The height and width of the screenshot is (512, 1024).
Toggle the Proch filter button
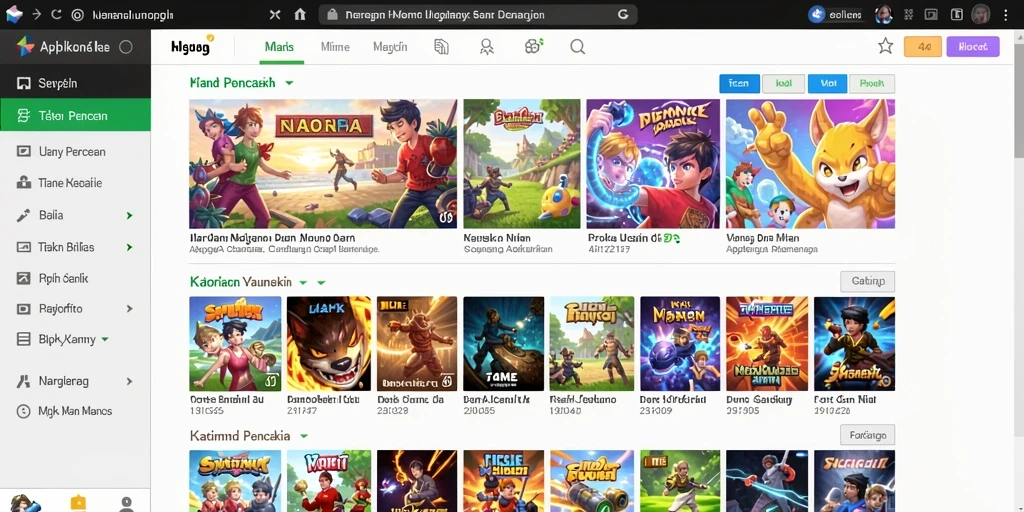(x=872, y=84)
